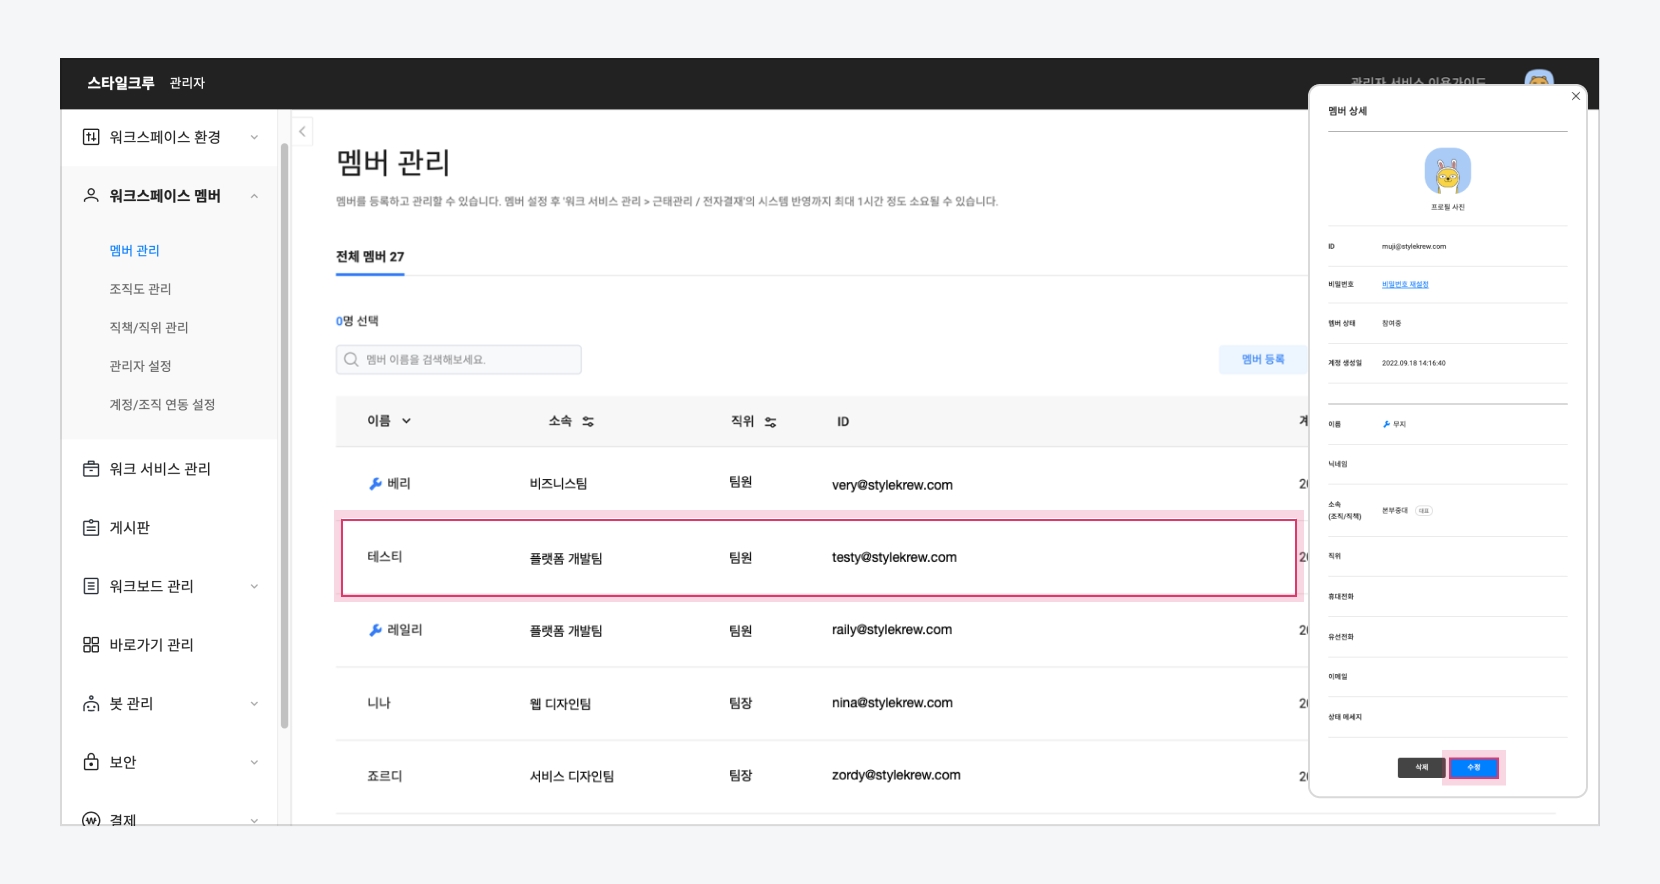
Task: Click the 비밀번호 재설정 link
Action: click(1405, 285)
